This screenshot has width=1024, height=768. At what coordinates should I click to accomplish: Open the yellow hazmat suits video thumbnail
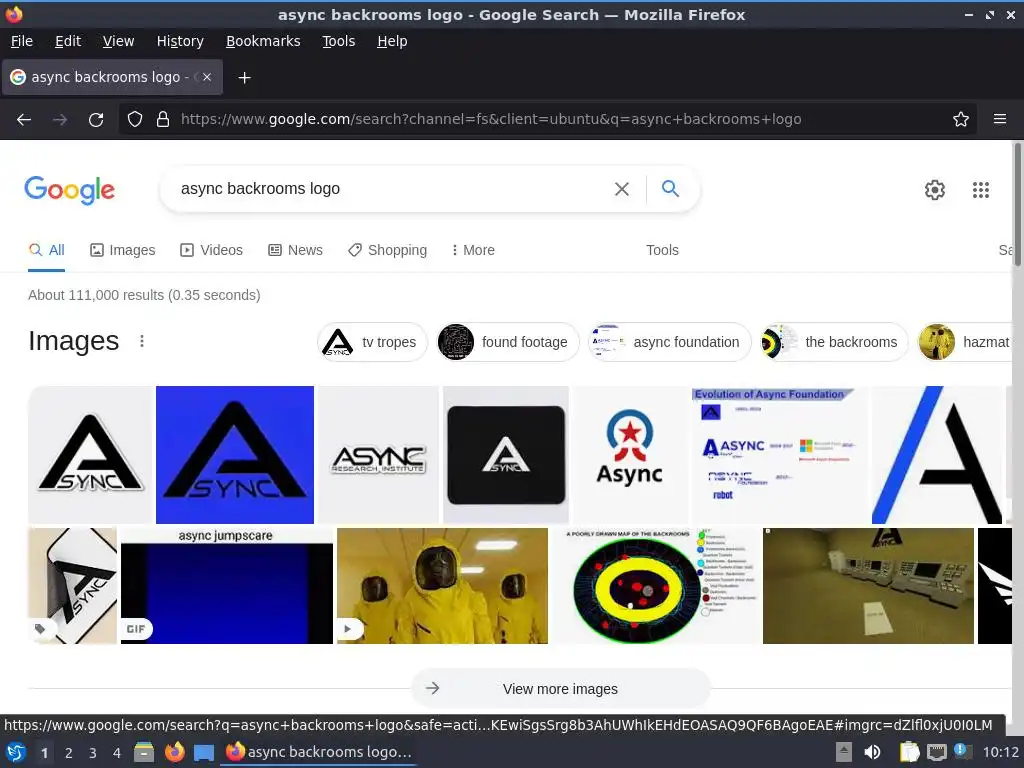pyautogui.click(x=442, y=586)
